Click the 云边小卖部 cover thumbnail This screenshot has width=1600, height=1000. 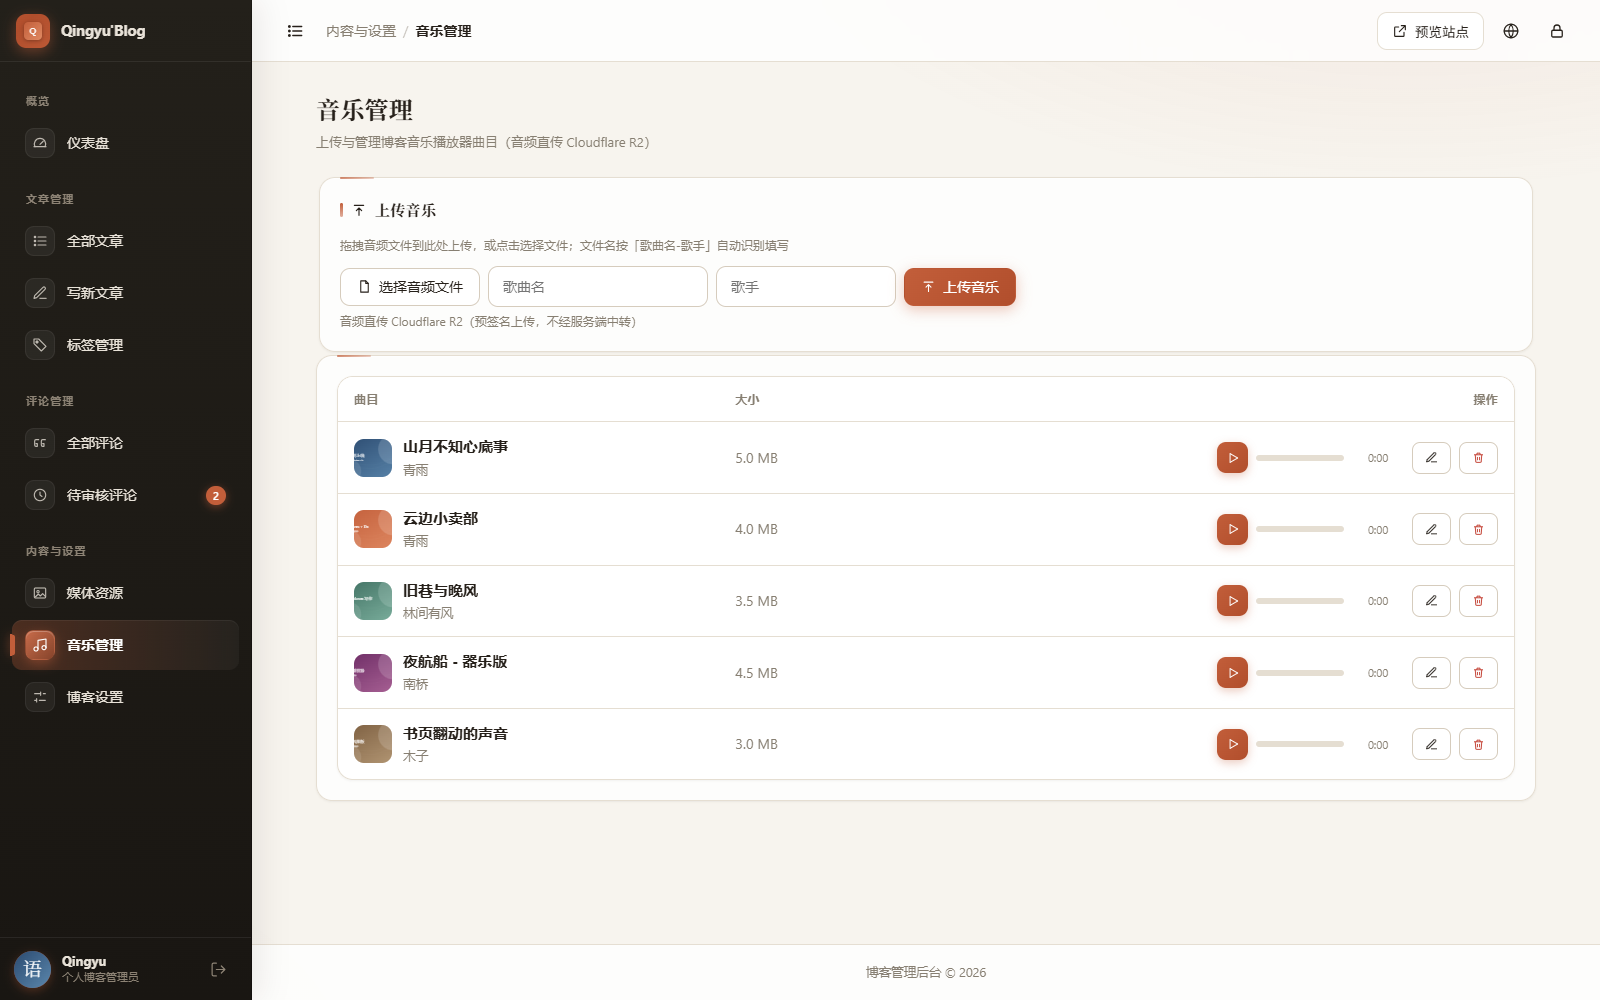point(373,529)
